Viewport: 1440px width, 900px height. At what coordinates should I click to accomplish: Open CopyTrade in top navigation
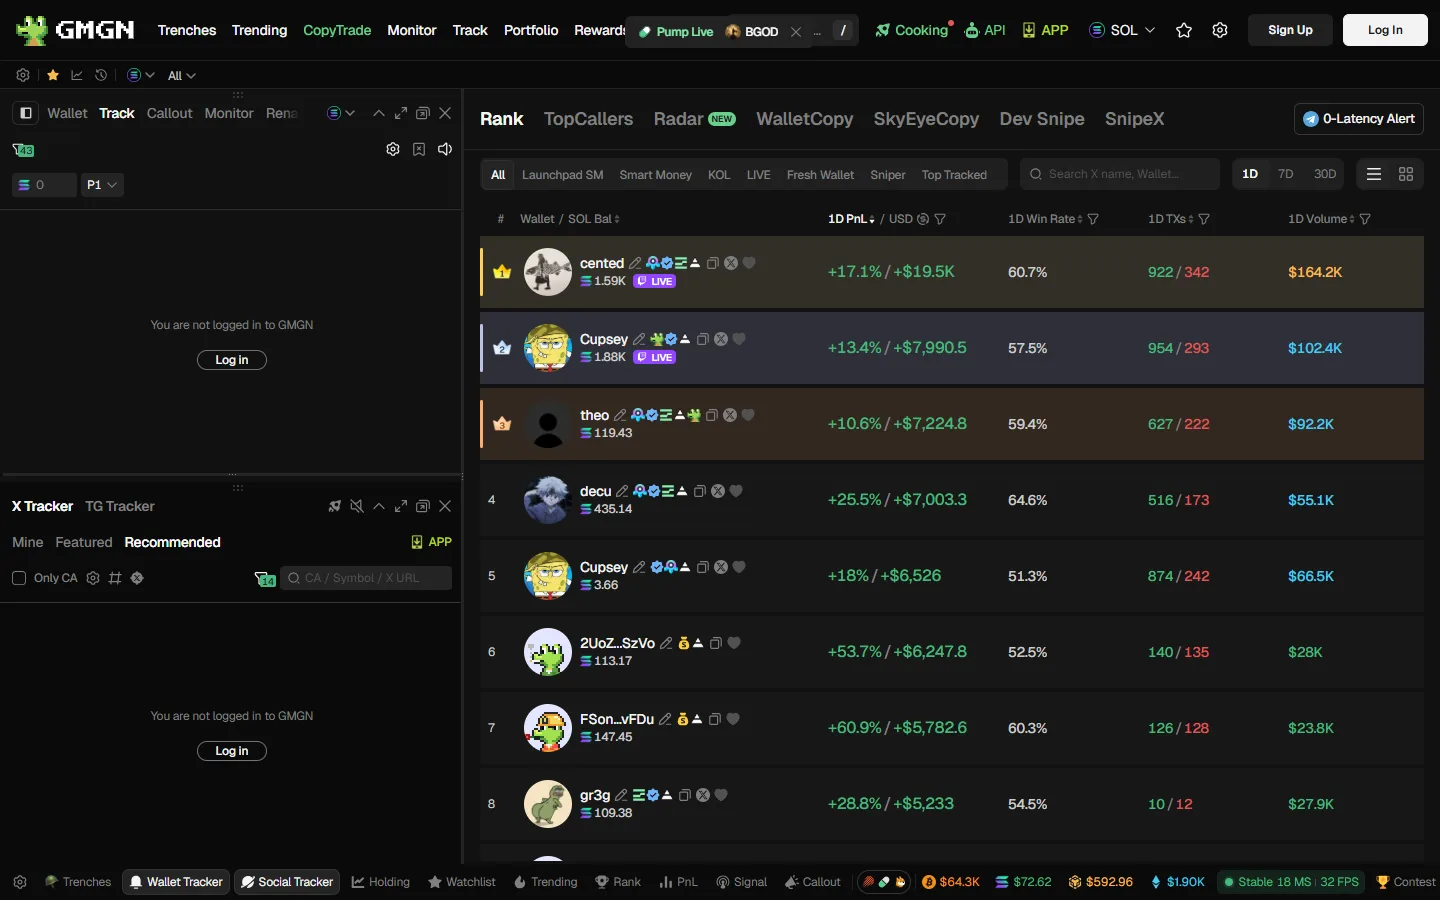click(337, 30)
